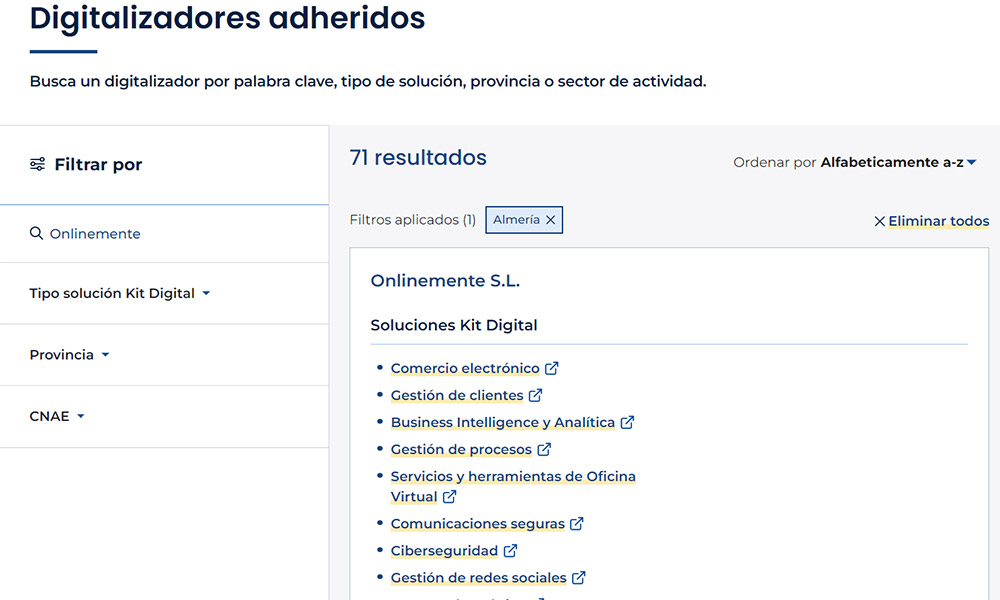Image resolution: width=1000 pixels, height=600 pixels.
Task: Open Servicios y herramientas de Oficina Virtual link
Action: (513, 487)
